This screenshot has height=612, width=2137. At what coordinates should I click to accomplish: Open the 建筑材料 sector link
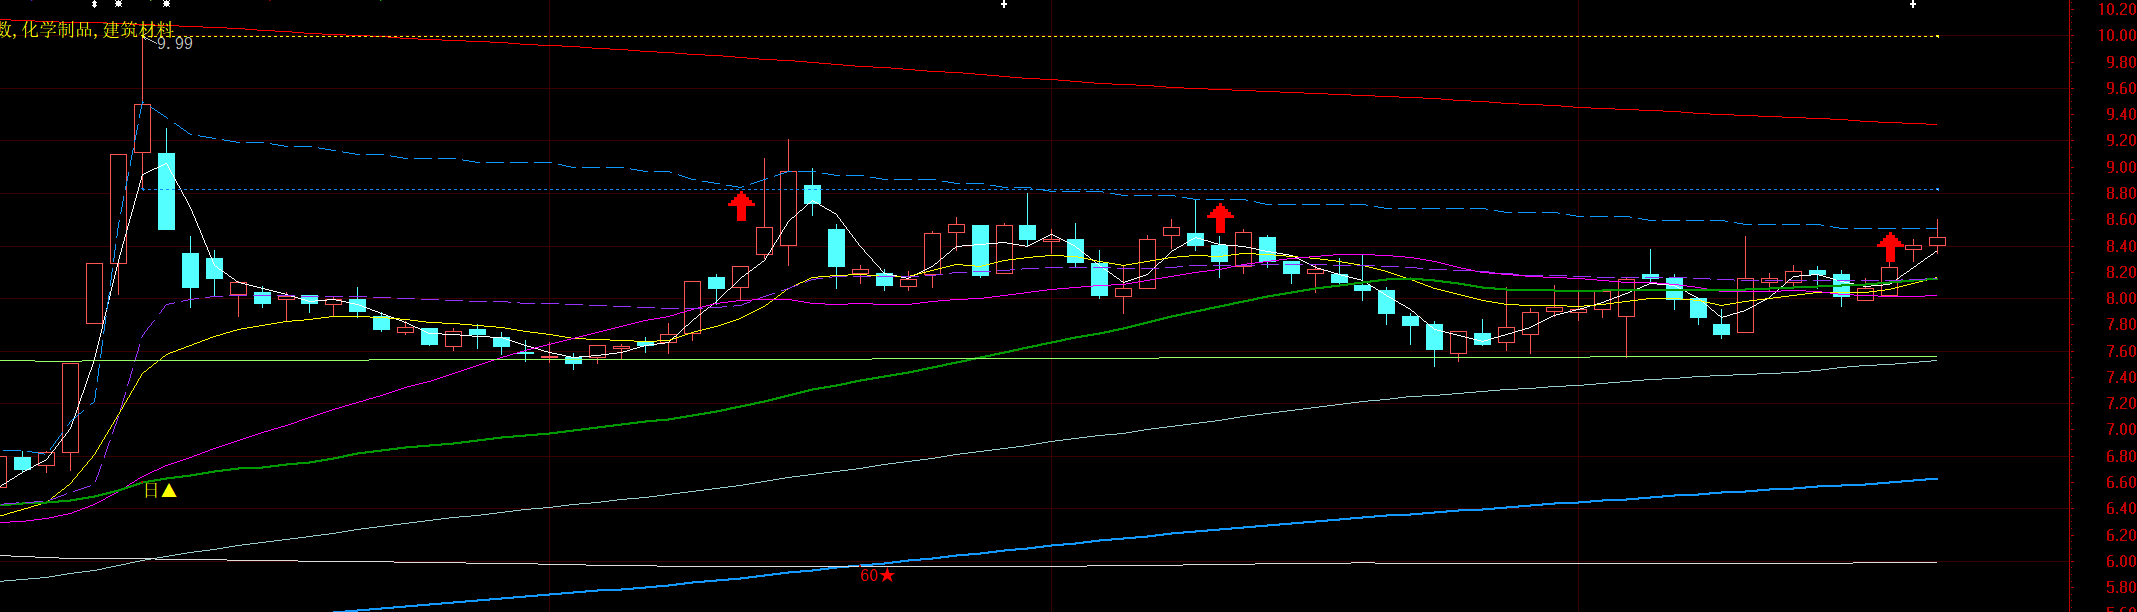tap(139, 30)
